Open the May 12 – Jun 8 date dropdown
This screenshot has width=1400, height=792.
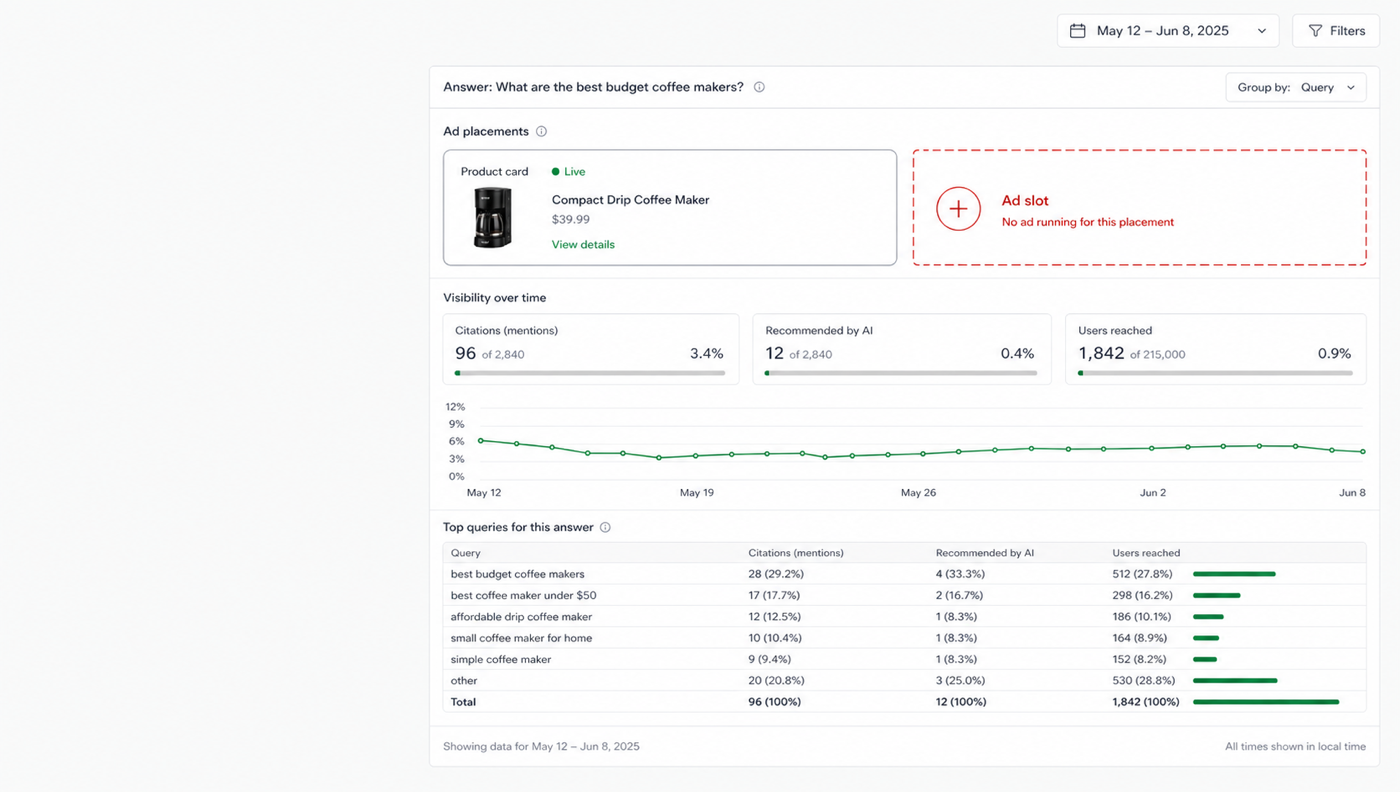[1168, 31]
